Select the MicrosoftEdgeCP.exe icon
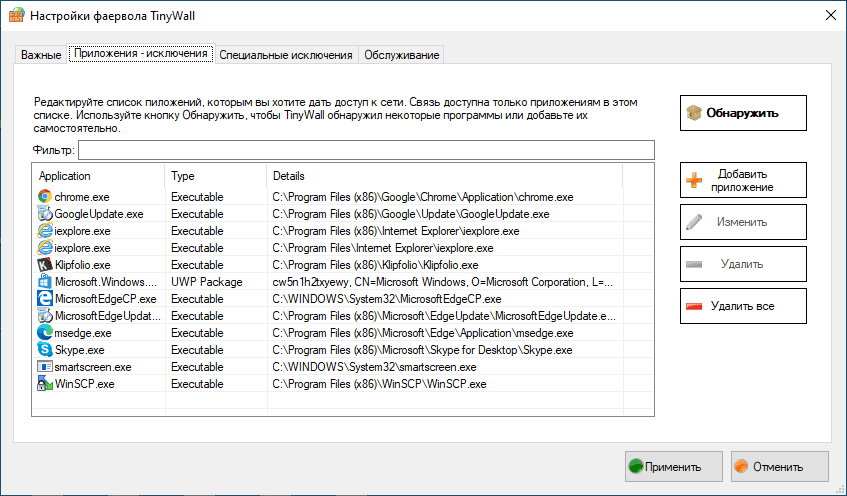 tap(44, 299)
